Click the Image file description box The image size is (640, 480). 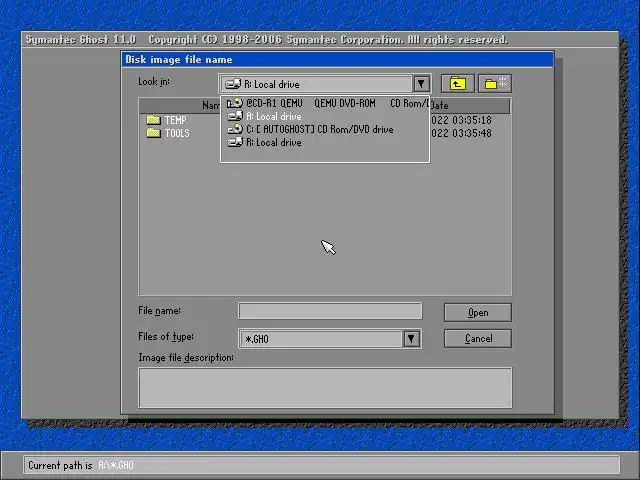325,387
